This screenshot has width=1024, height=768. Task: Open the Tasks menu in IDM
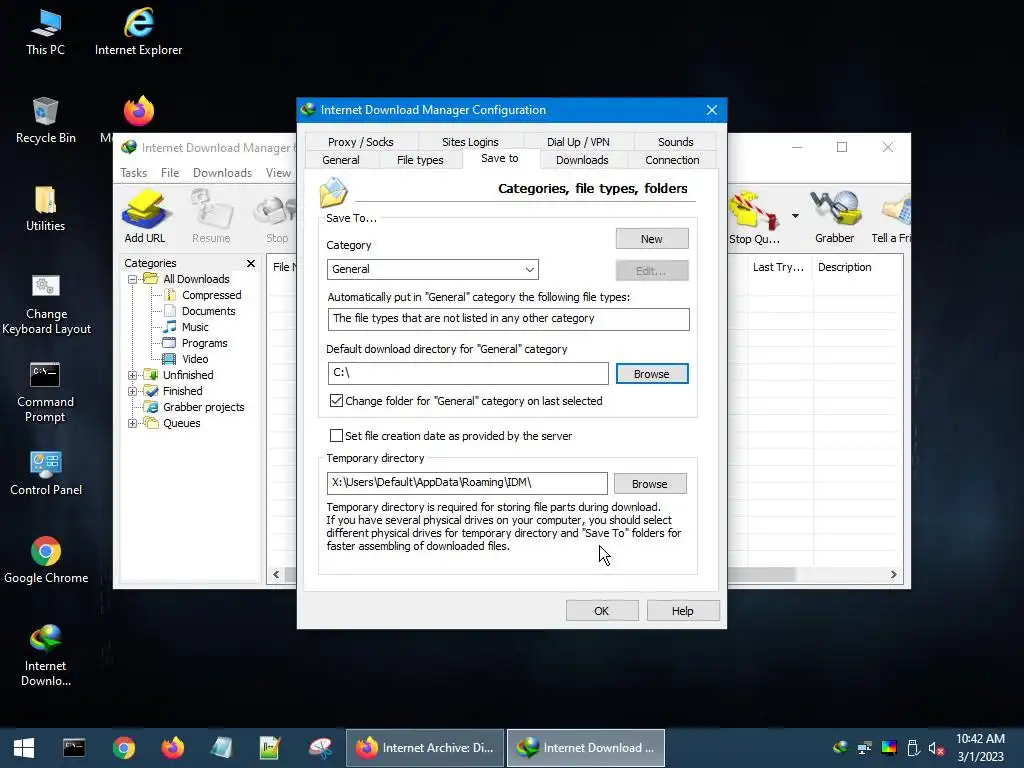coord(133,173)
